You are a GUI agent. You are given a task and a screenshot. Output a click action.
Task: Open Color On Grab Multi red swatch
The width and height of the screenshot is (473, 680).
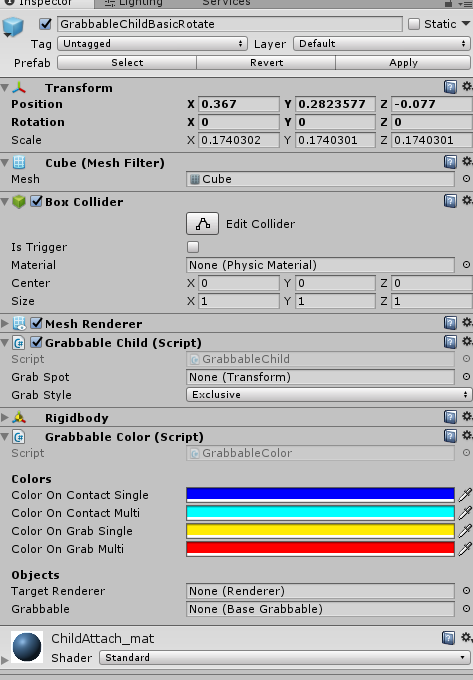point(320,549)
